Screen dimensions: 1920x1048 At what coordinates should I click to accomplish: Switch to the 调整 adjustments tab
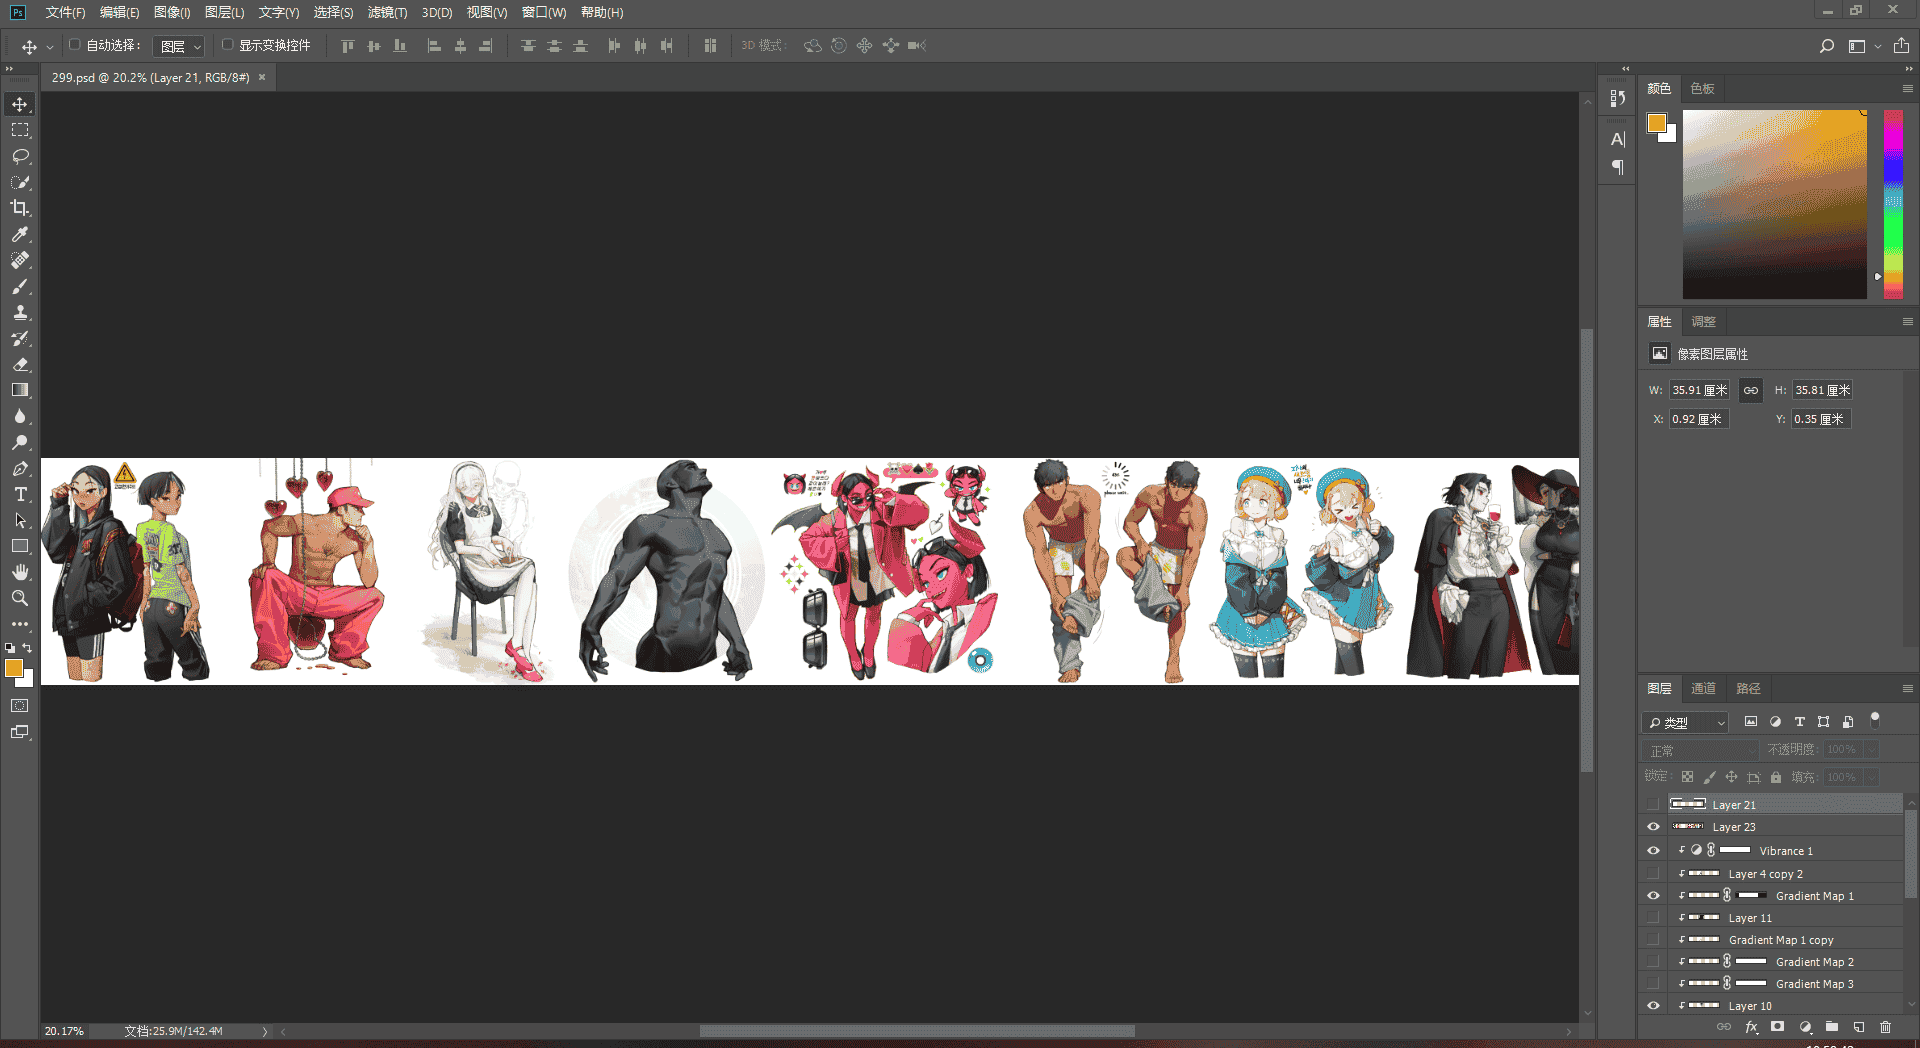1703,322
